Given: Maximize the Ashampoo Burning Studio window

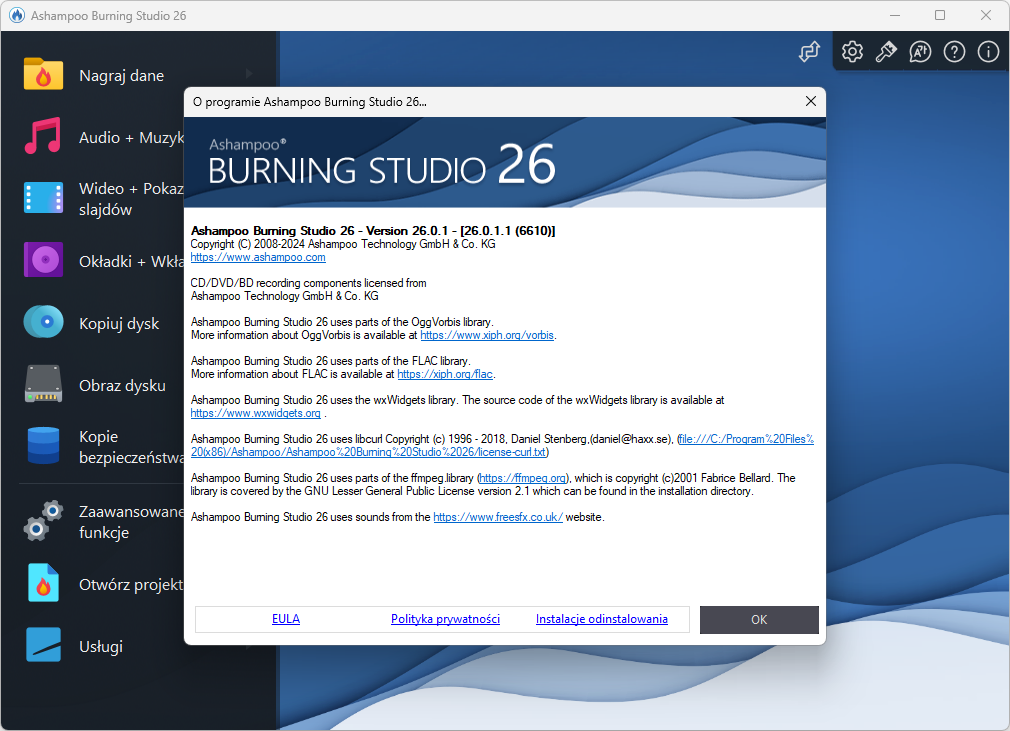Looking at the screenshot, I should 940,15.
